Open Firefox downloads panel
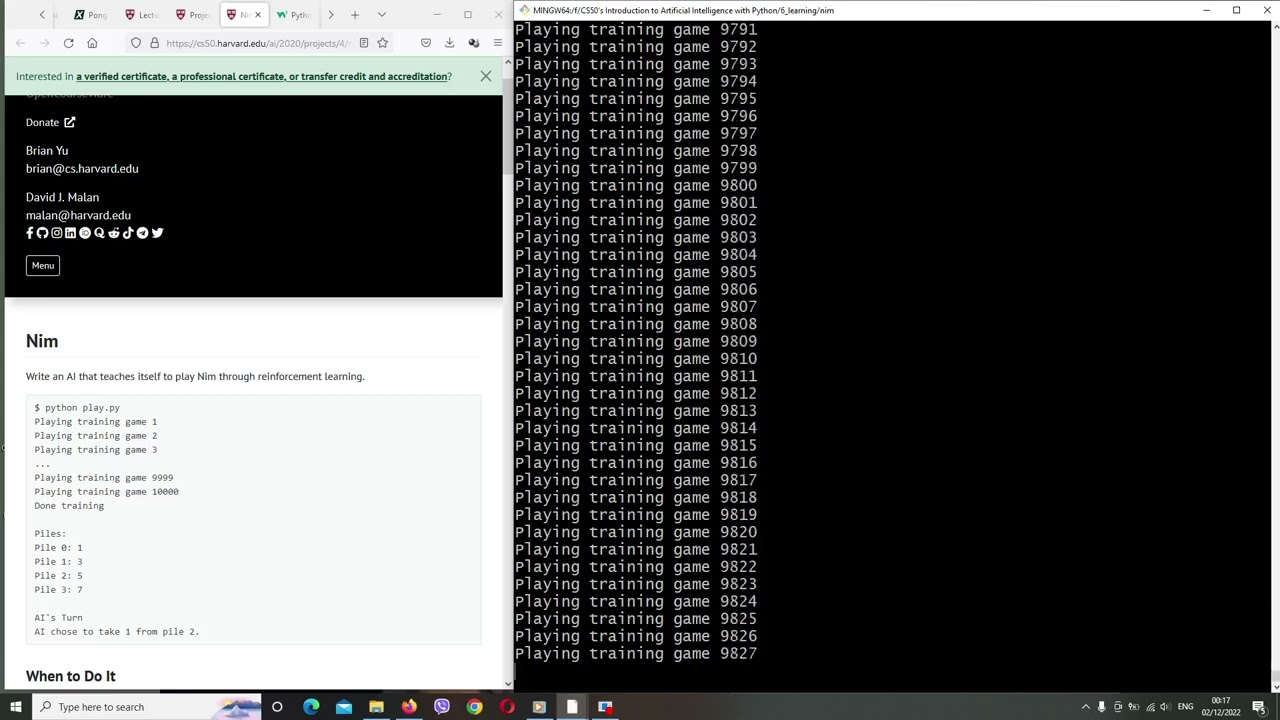1280x720 pixels. pyautogui.click(x=449, y=43)
